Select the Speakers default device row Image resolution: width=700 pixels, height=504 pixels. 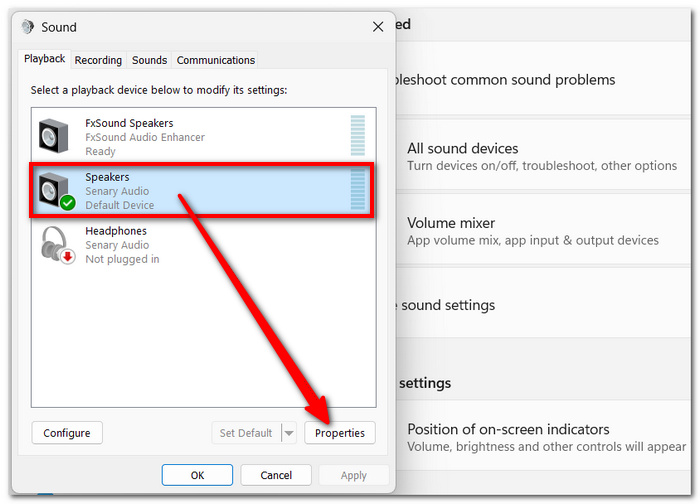(x=202, y=191)
